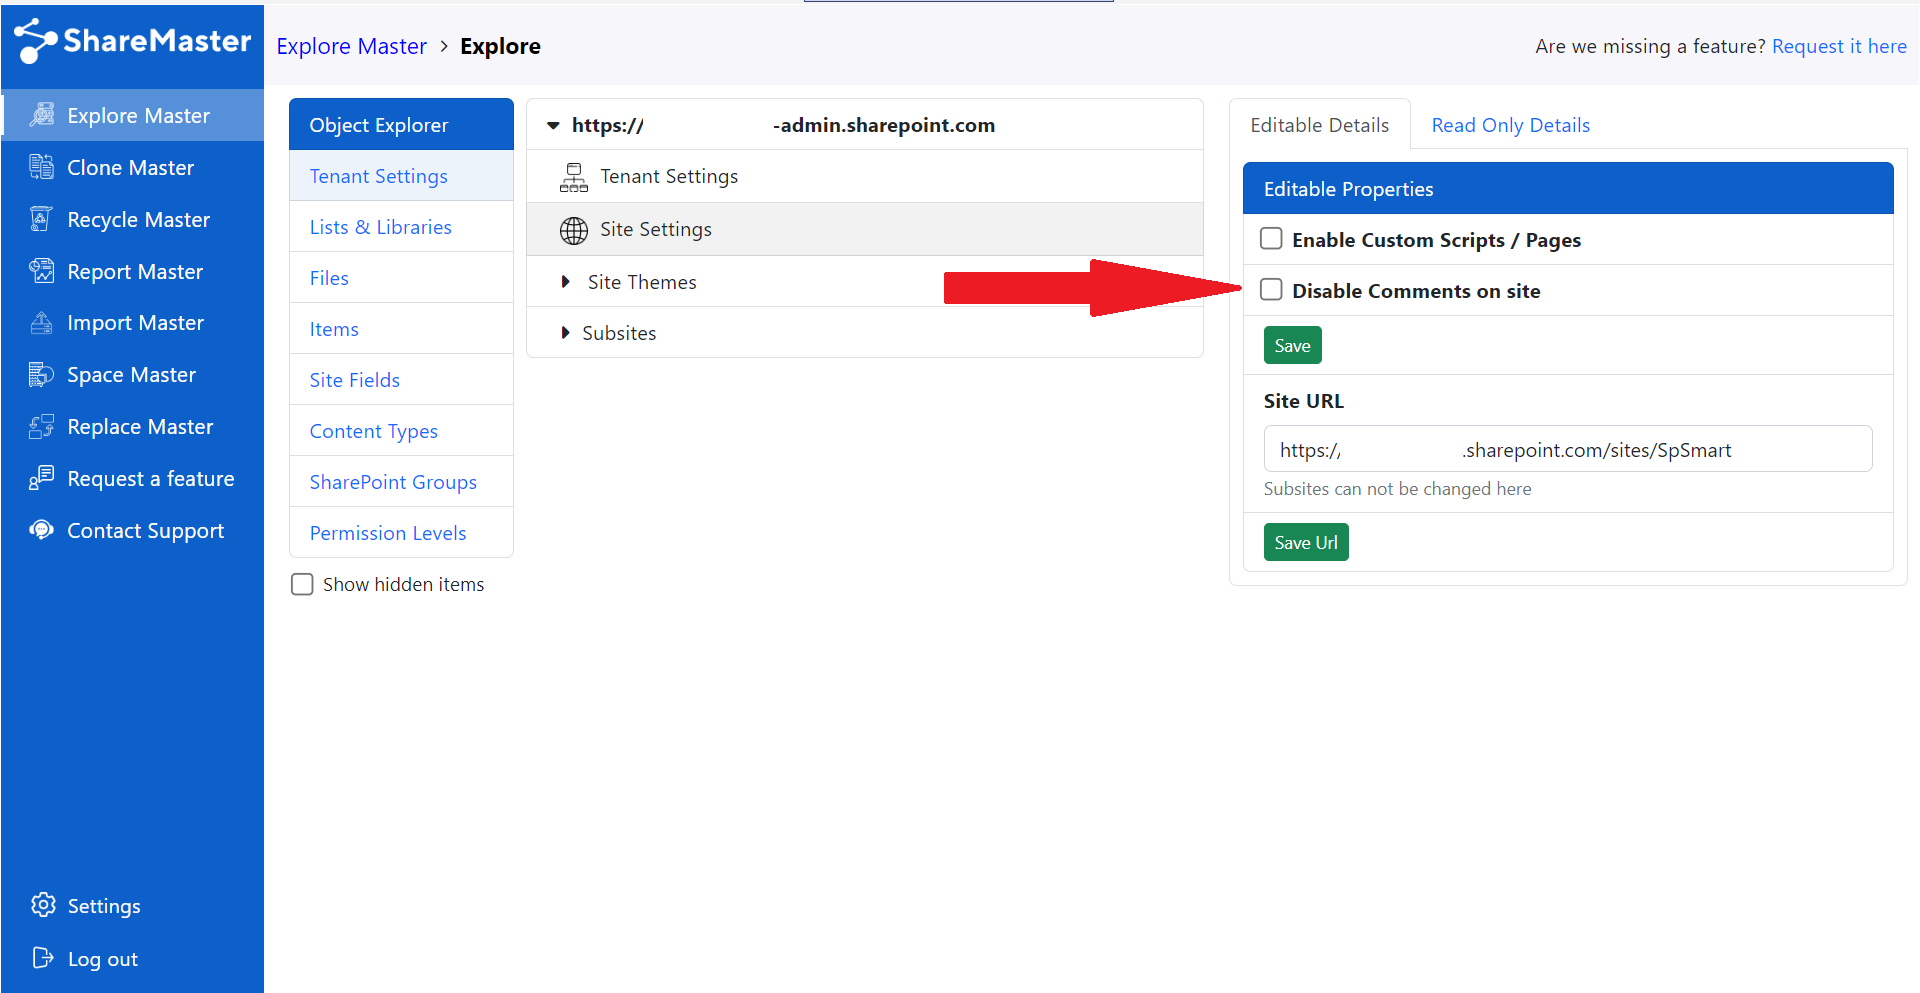Open SharePoint Groups in Object Explorer

401,482
